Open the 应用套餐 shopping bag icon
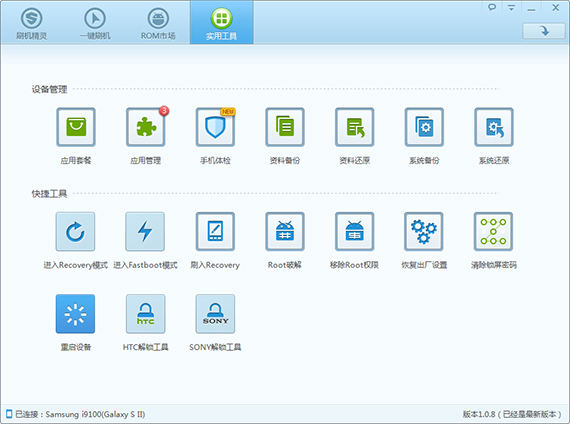The width and height of the screenshot is (570, 424). click(x=76, y=127)
